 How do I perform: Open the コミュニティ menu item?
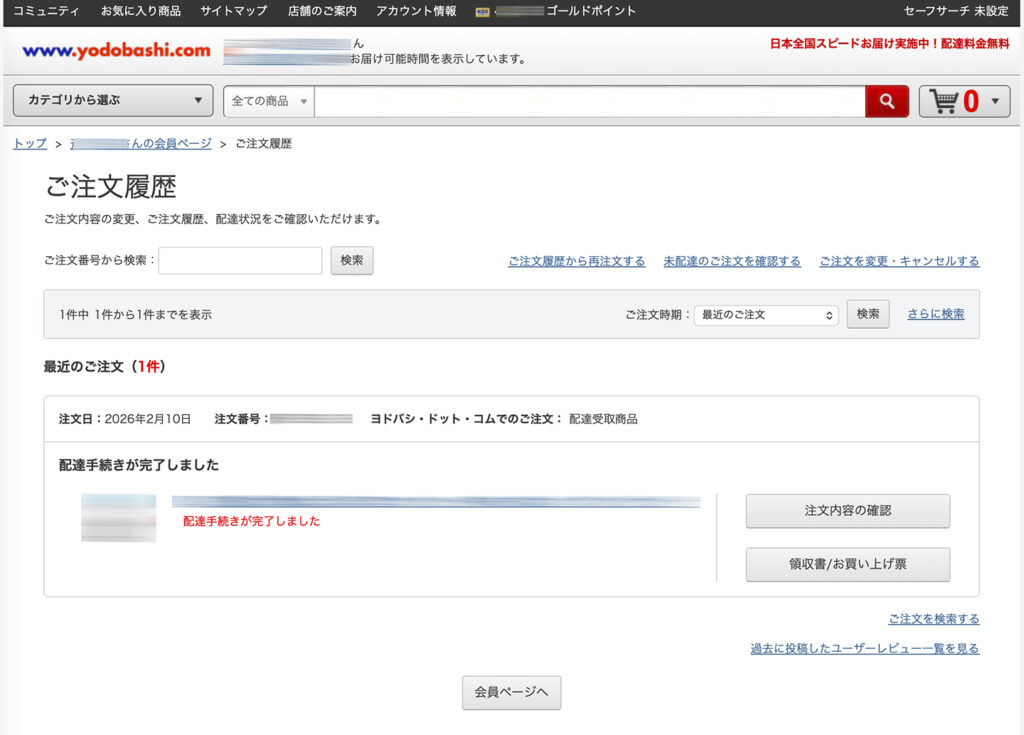coord(47,11)
